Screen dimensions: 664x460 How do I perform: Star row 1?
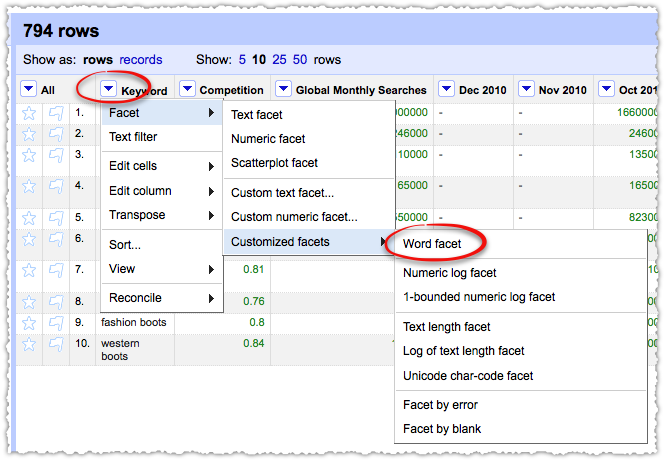point(29,113)
